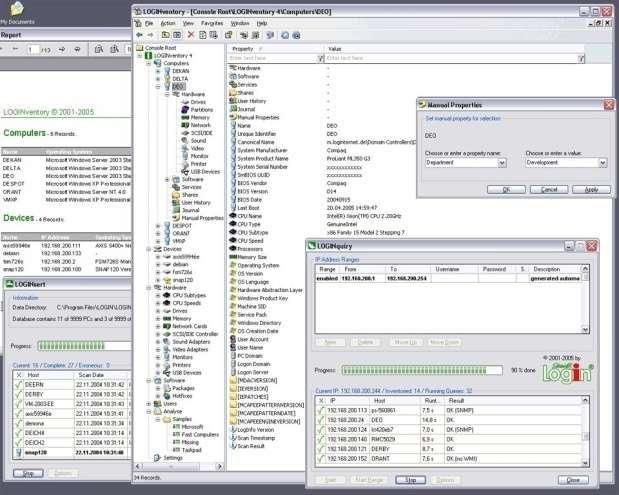
Task: Click the LOGINquiry progress bar
Action: coord(422,370)
